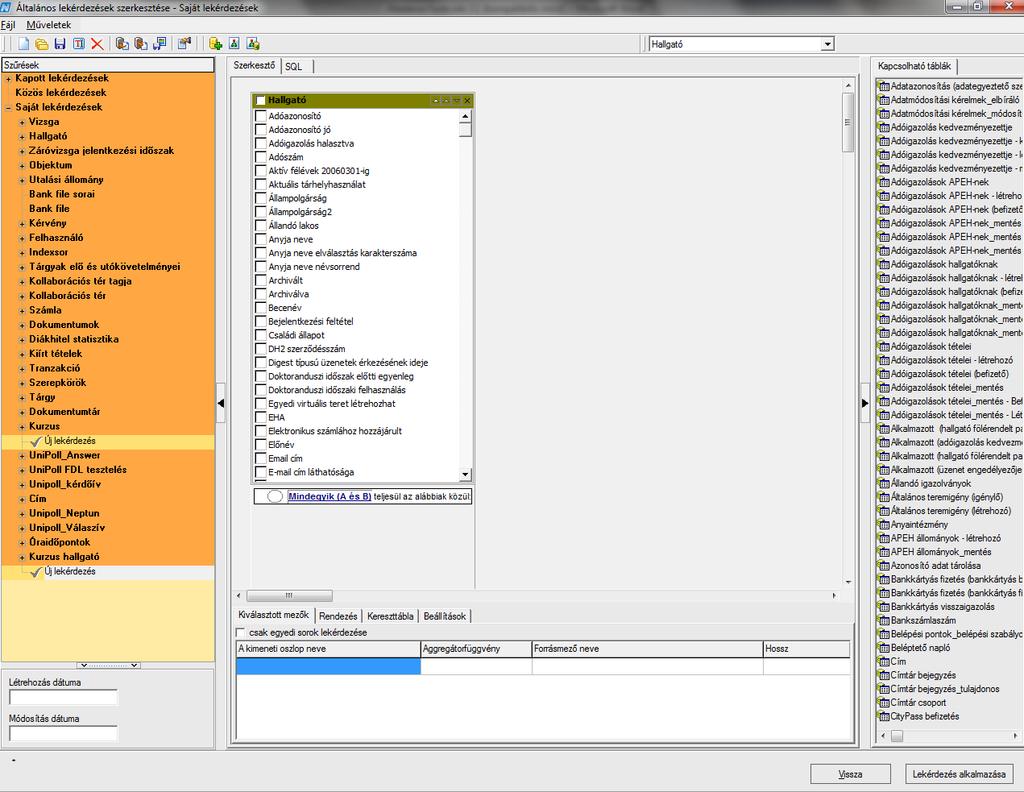The width and height of the screenshot is (1024, 792).
Task: Collapse the Saját lekérdezések tree node
Action: [8, 108]
